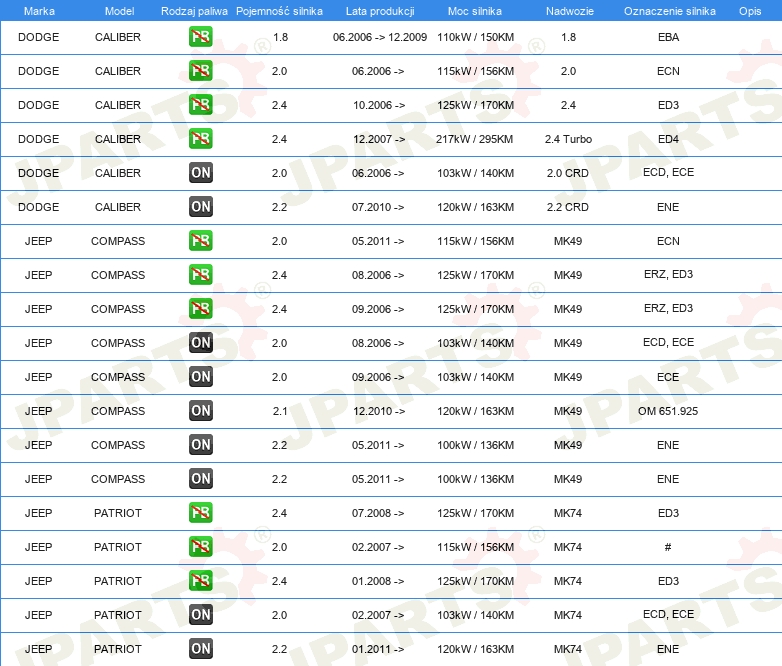Screen dimensions: 782x666
Task: Click production date 01.2011 ->
Action: [x=378, y=649]
